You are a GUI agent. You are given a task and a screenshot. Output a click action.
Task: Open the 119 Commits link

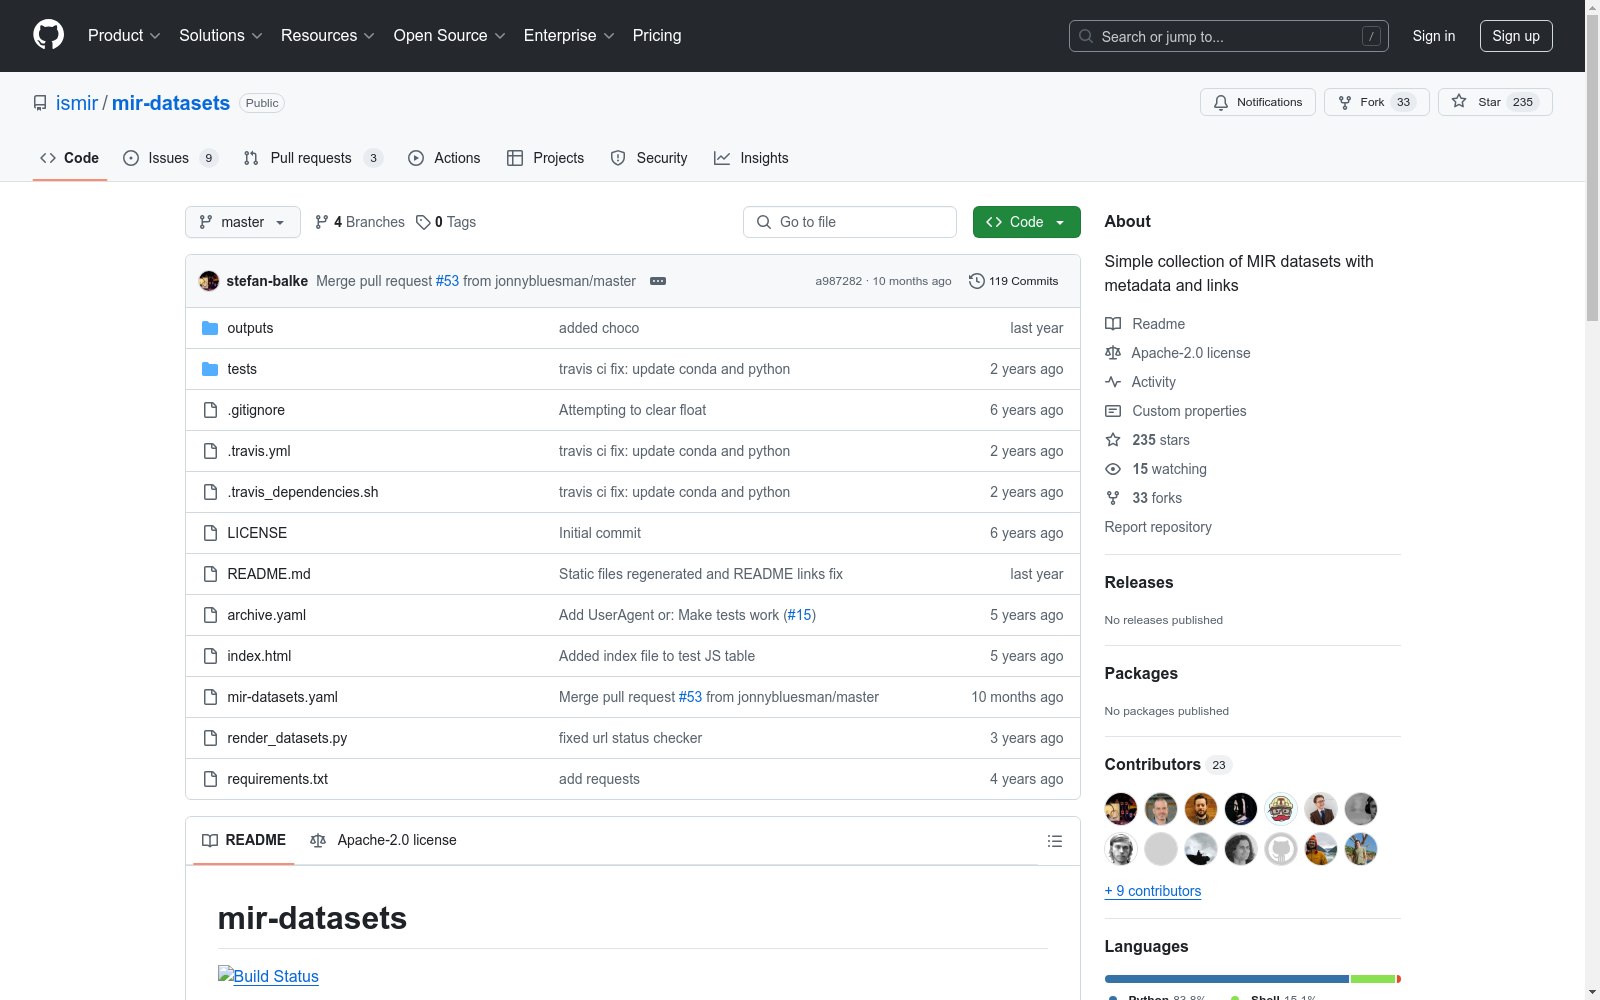point(1014,281)
